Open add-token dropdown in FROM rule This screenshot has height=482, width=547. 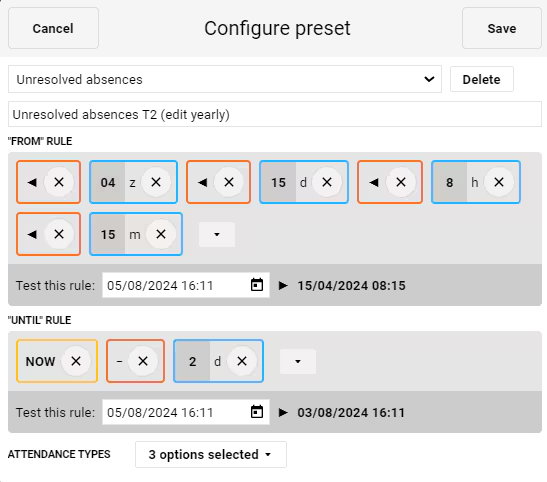(x=217, y=234)
